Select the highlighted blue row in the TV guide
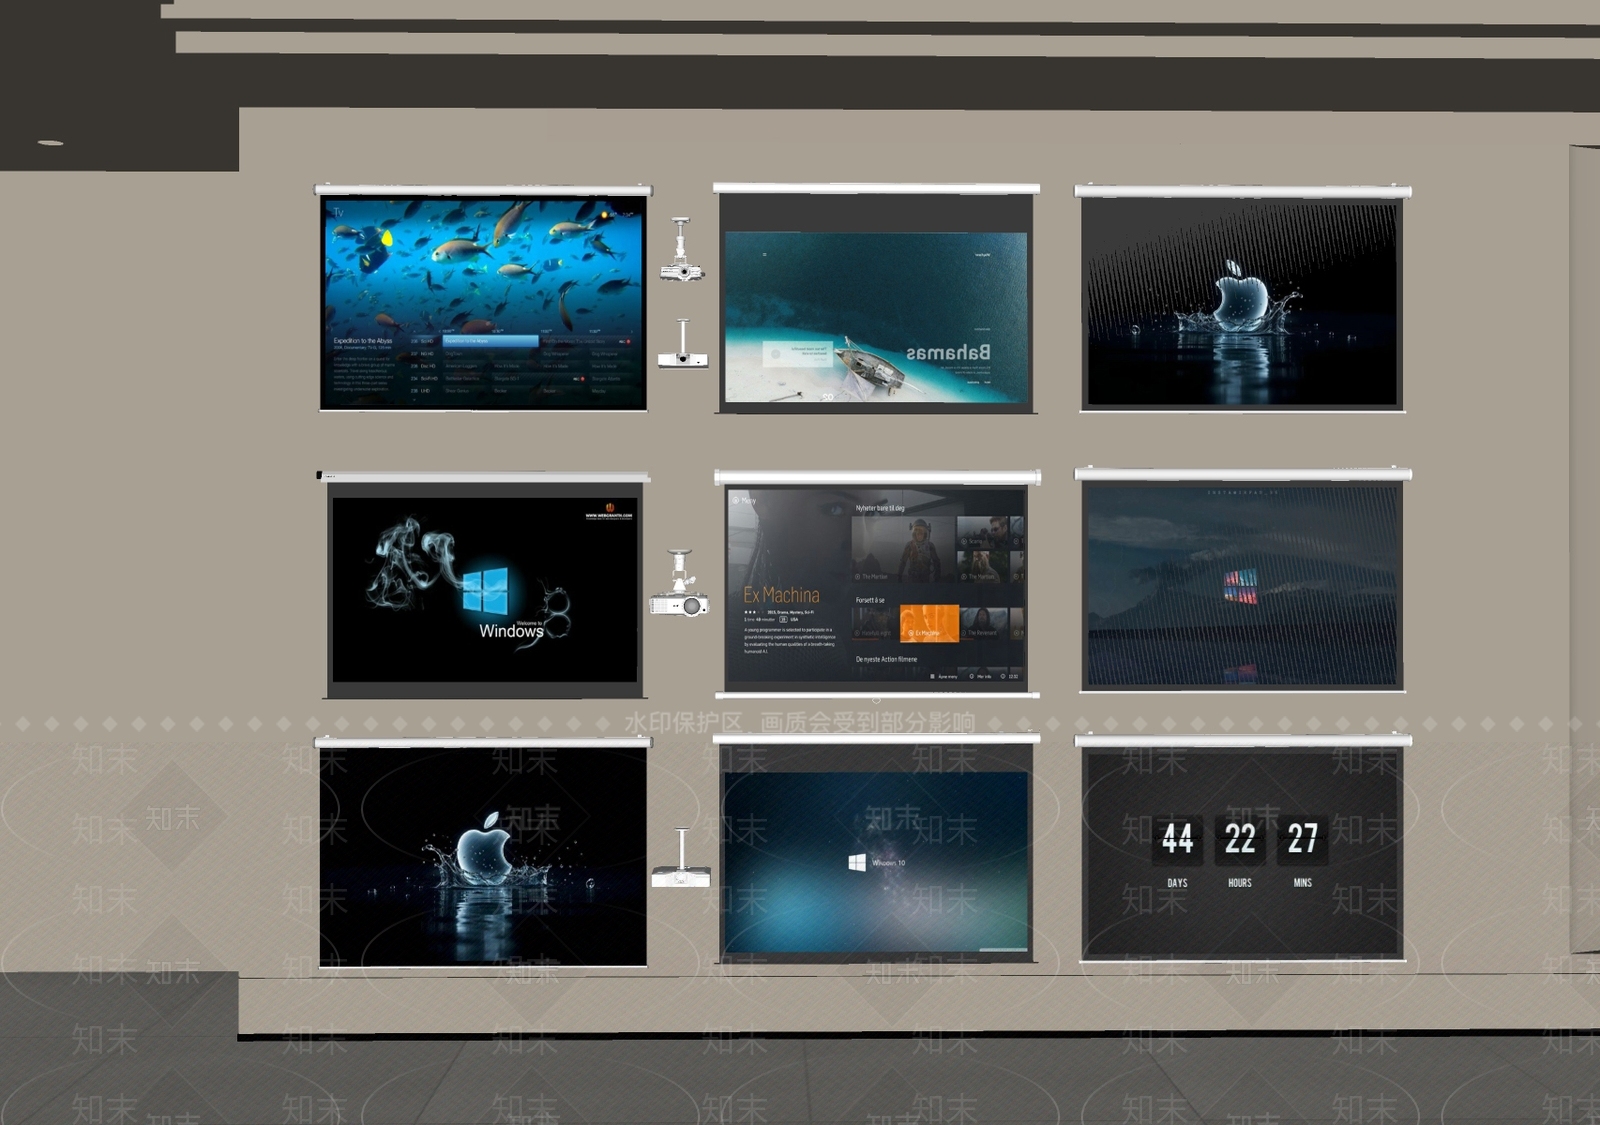Image resolution: width=1600 pixels, height=1125 pixels. tap(490, 341)
